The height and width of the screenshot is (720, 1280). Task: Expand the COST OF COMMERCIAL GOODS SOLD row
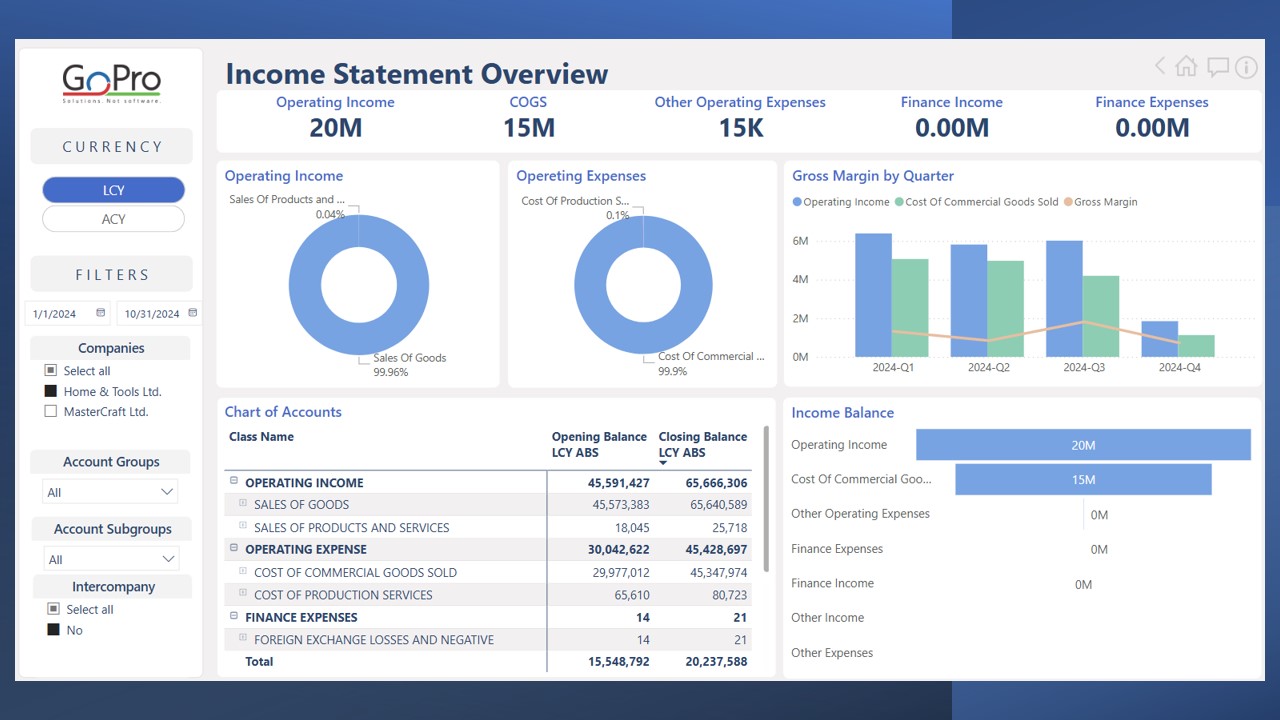(x=243, y=572)
